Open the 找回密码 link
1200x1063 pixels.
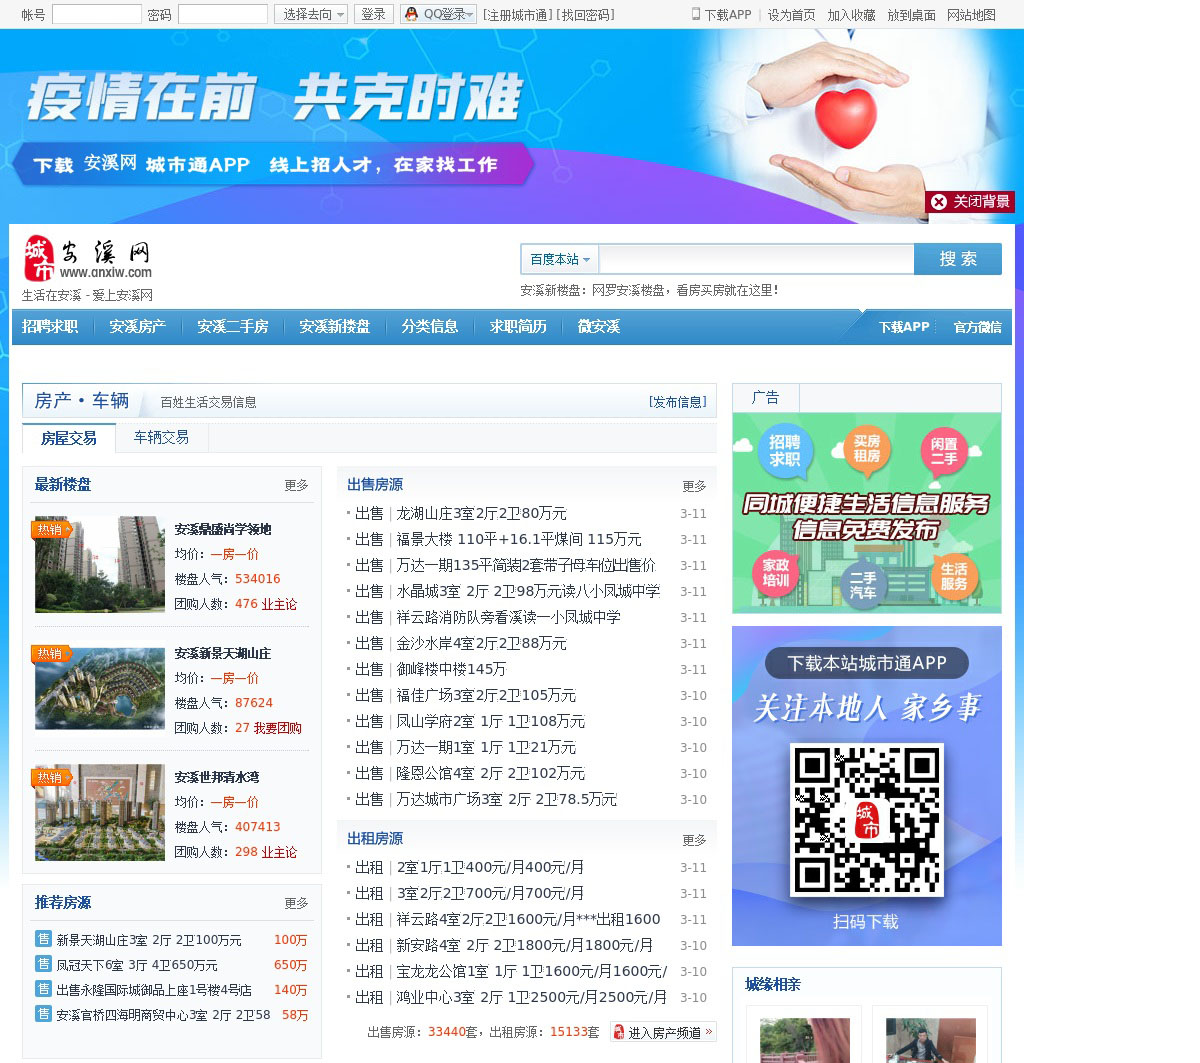click(585, 15)
